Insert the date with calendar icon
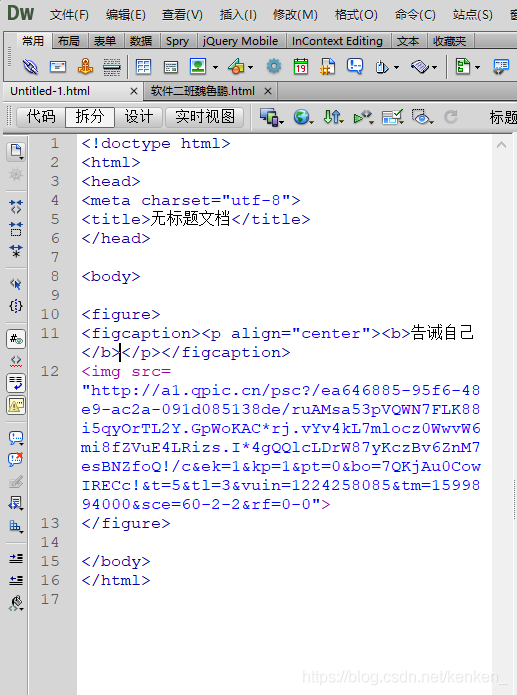This screenshot has width=517, height=695. [x=301, y=67]
